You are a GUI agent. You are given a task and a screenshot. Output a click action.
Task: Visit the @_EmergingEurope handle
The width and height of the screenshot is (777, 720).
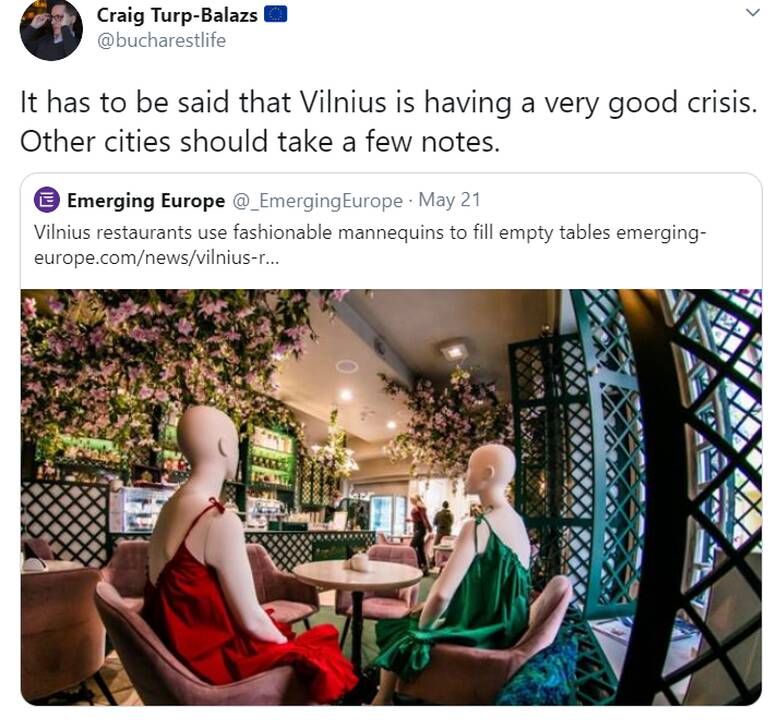pyautogui.click(x=317, y=201)
